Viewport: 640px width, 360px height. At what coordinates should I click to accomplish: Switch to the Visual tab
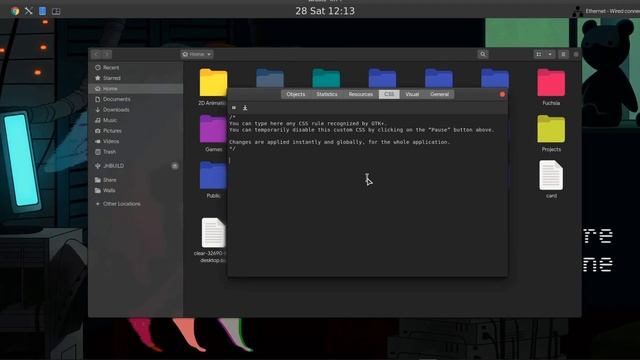click(x=412, y=94)
